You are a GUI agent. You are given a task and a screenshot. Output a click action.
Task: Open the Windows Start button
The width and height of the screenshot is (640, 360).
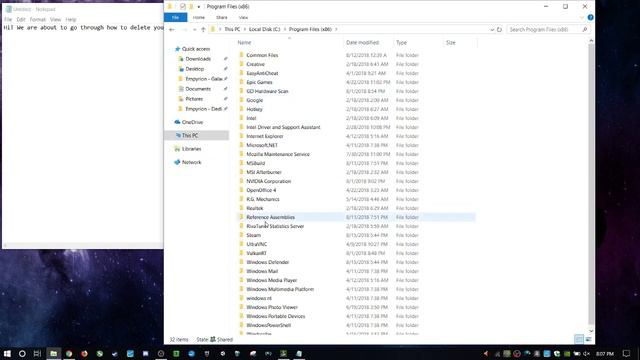7,353
